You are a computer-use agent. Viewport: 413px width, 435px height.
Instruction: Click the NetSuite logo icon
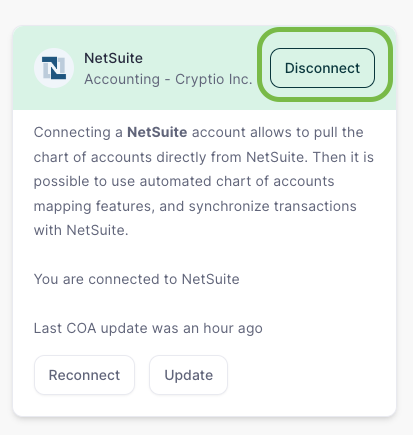click(x=54, y=68)
